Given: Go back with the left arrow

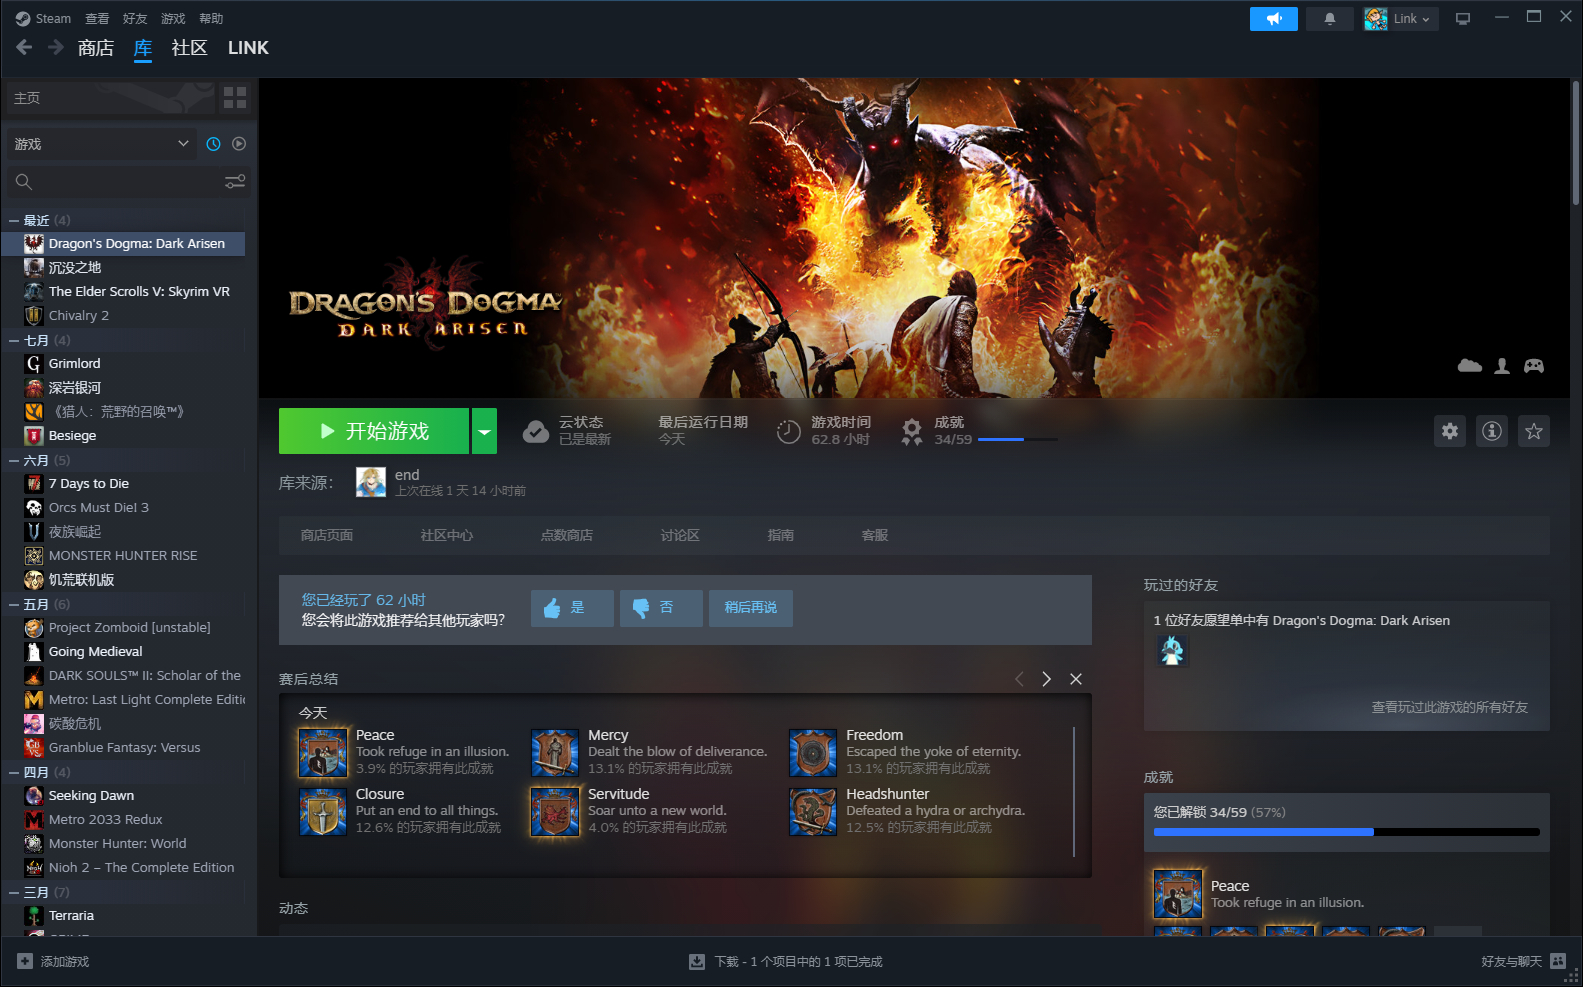Looking at the screenshot, I should (25, 47).
